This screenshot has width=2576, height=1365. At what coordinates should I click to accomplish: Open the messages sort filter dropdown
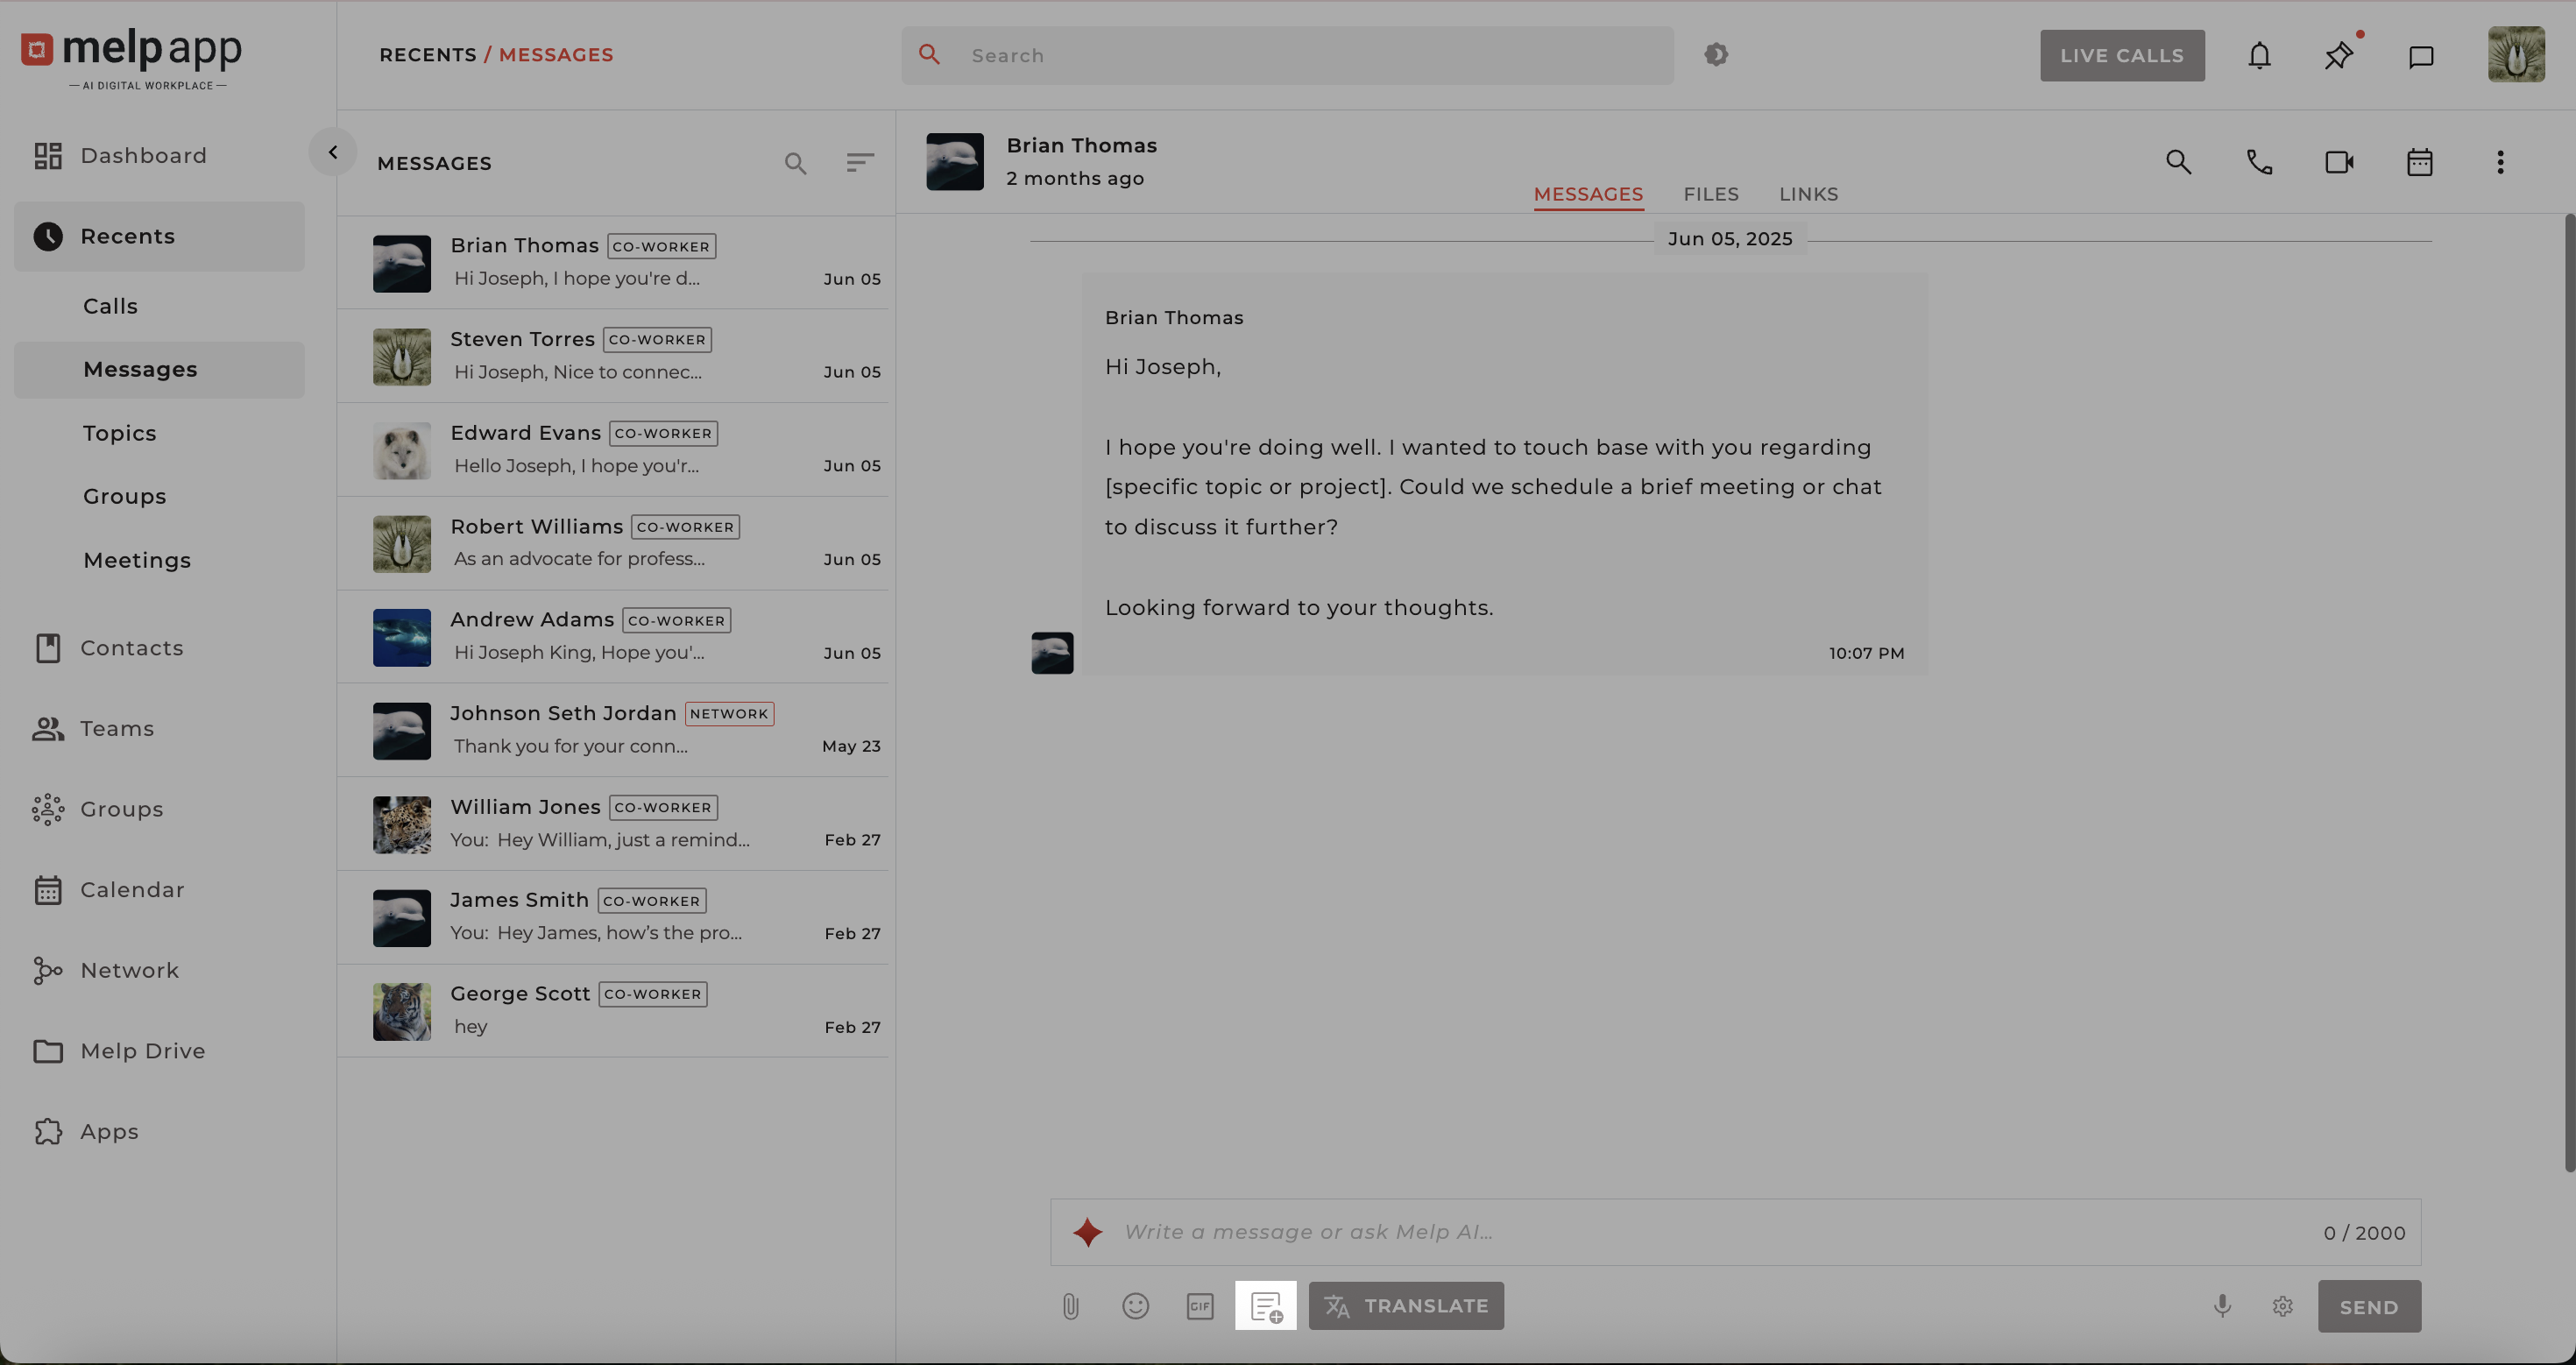[860, 163]
